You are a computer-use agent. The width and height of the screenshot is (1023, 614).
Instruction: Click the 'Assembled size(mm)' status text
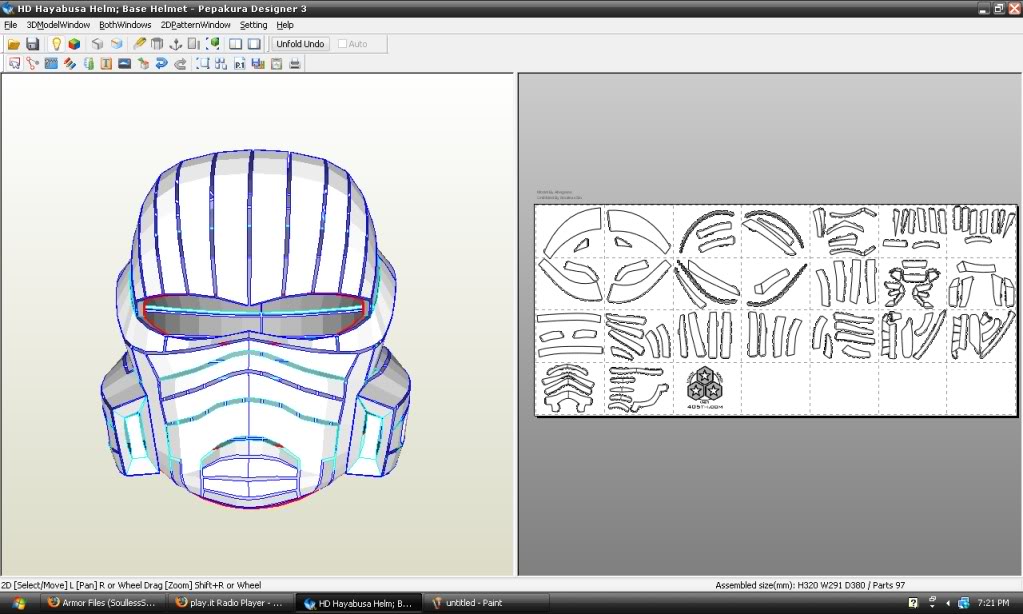tap(810, 585)
